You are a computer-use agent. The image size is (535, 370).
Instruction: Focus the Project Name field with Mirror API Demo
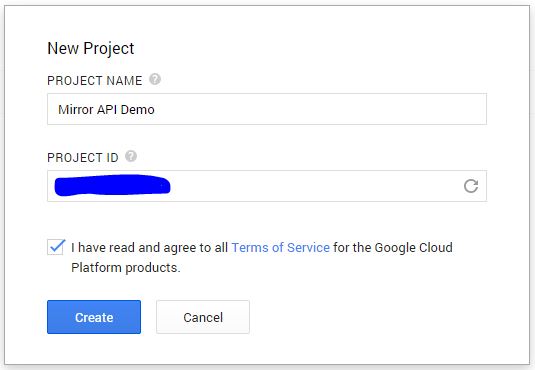coord(267,109)
